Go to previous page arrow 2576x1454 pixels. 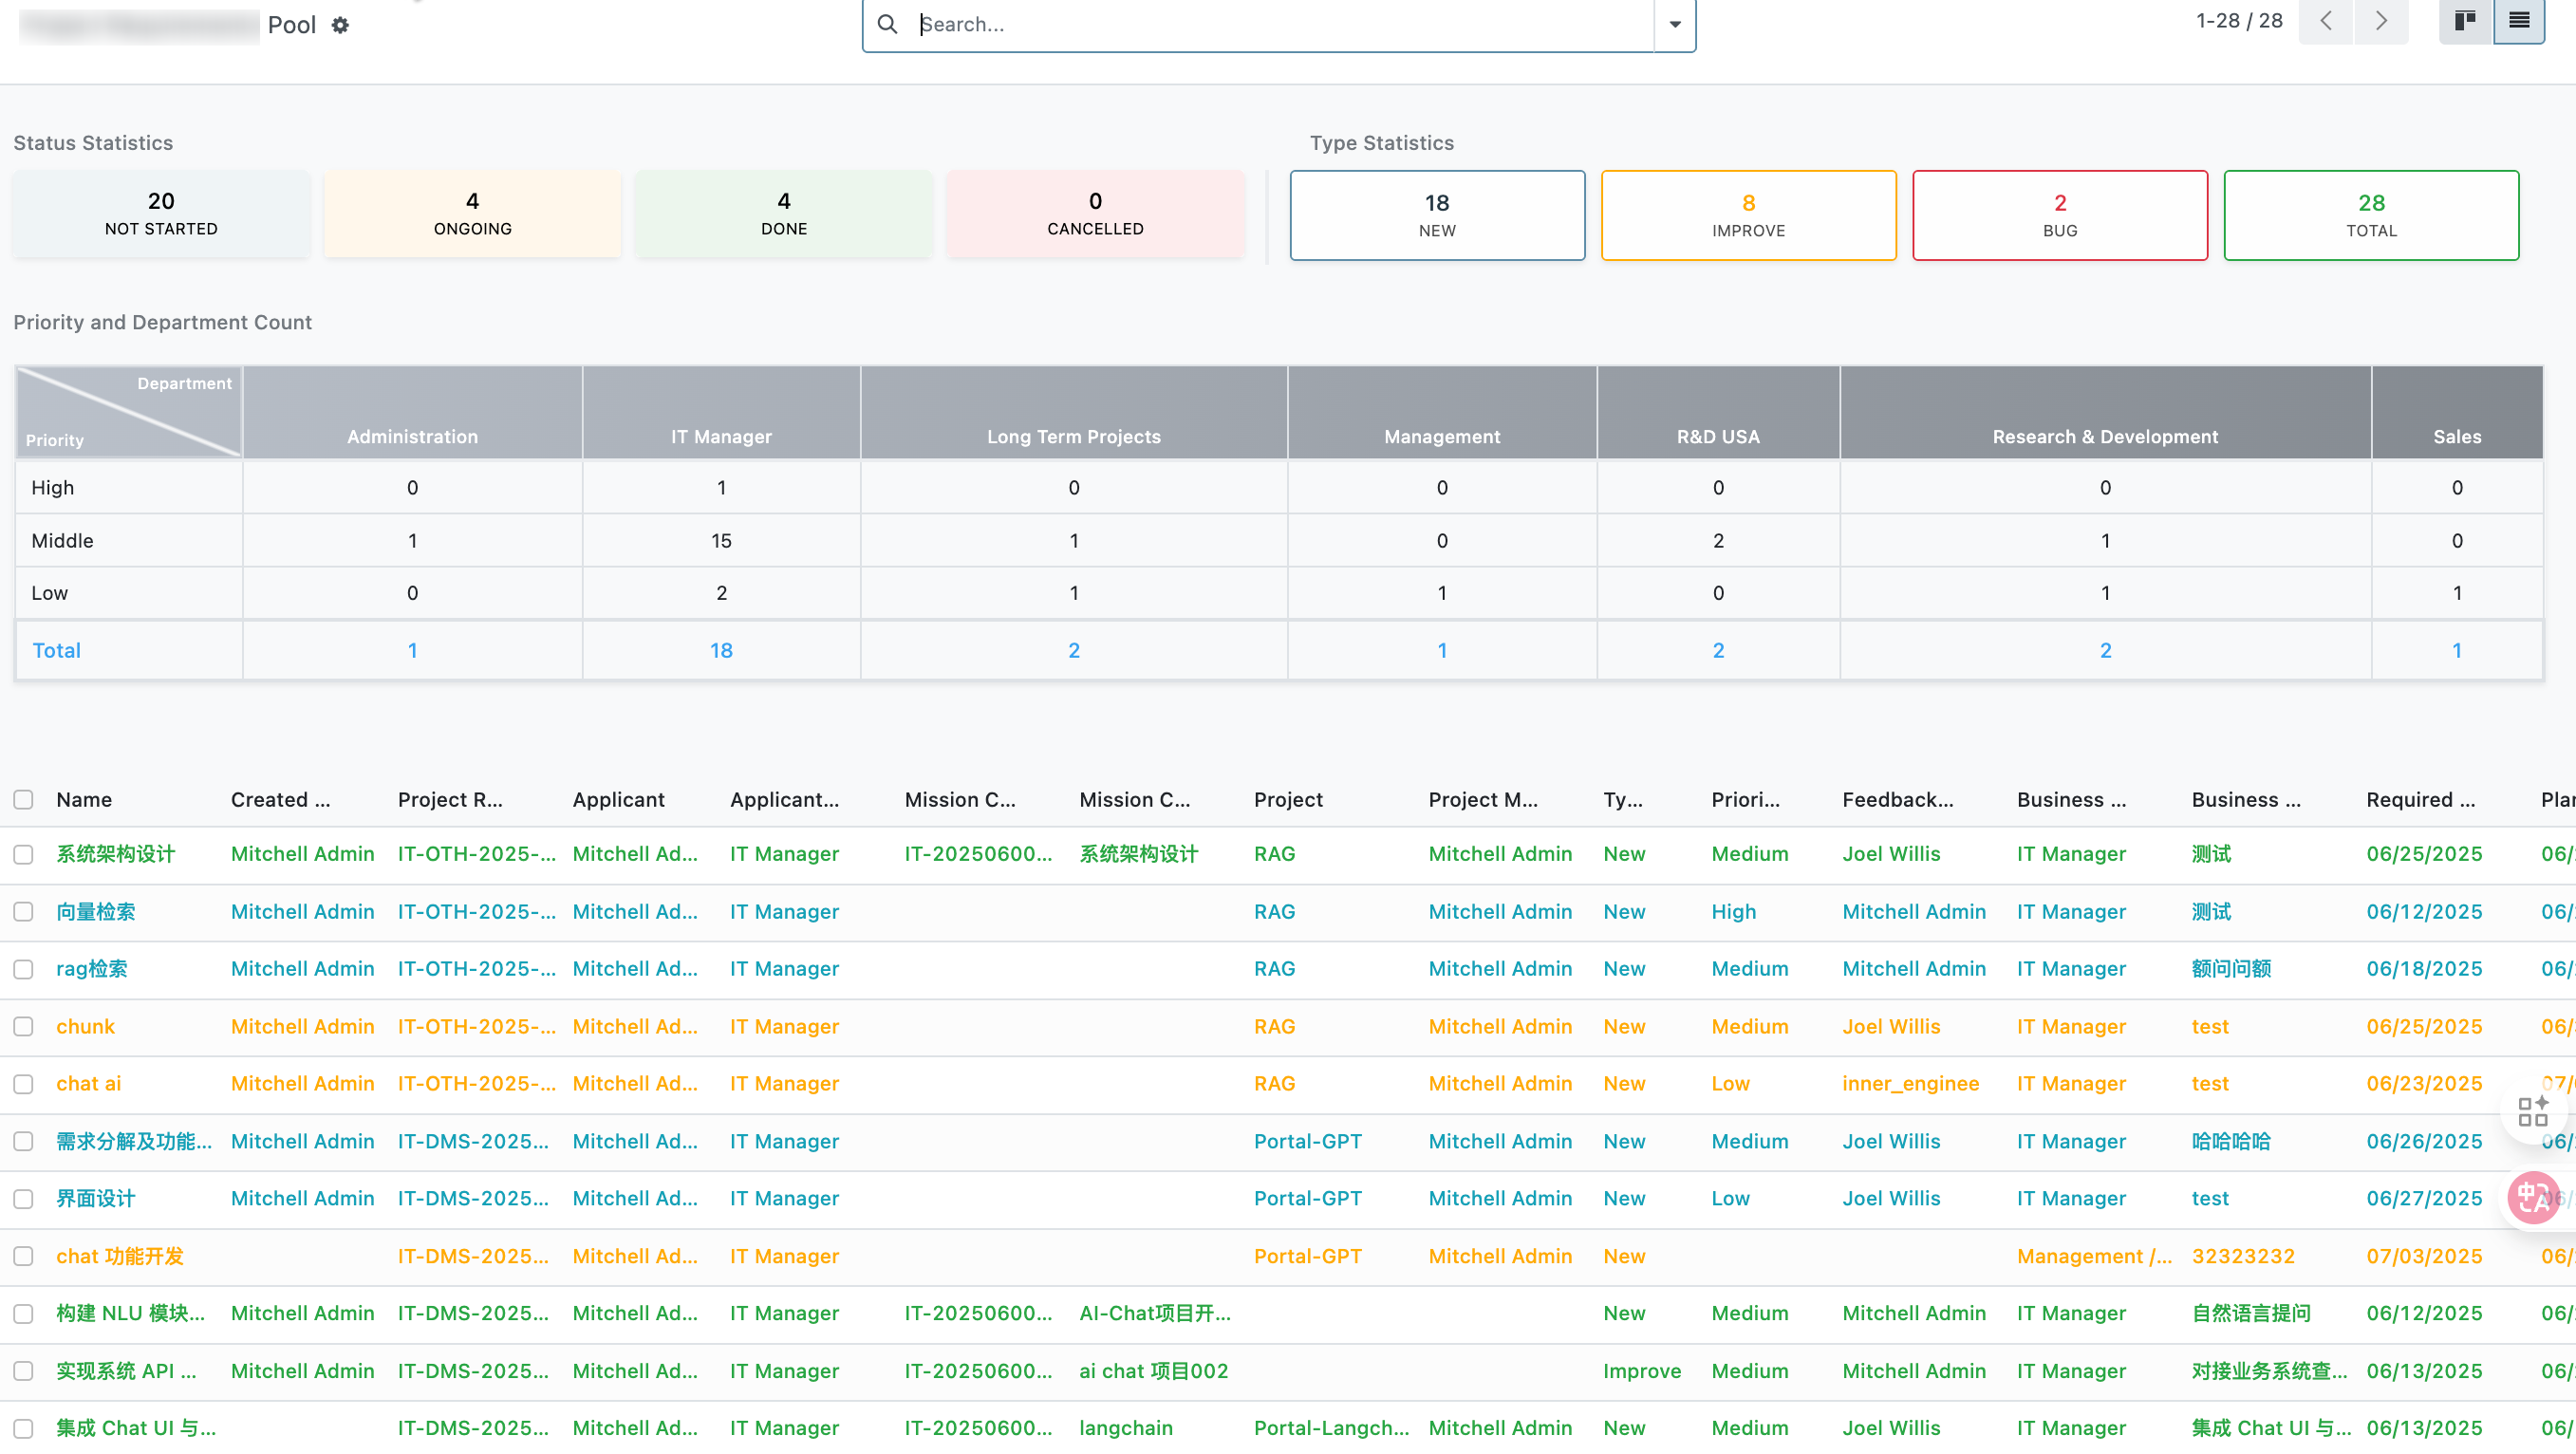pos(2326,21)
